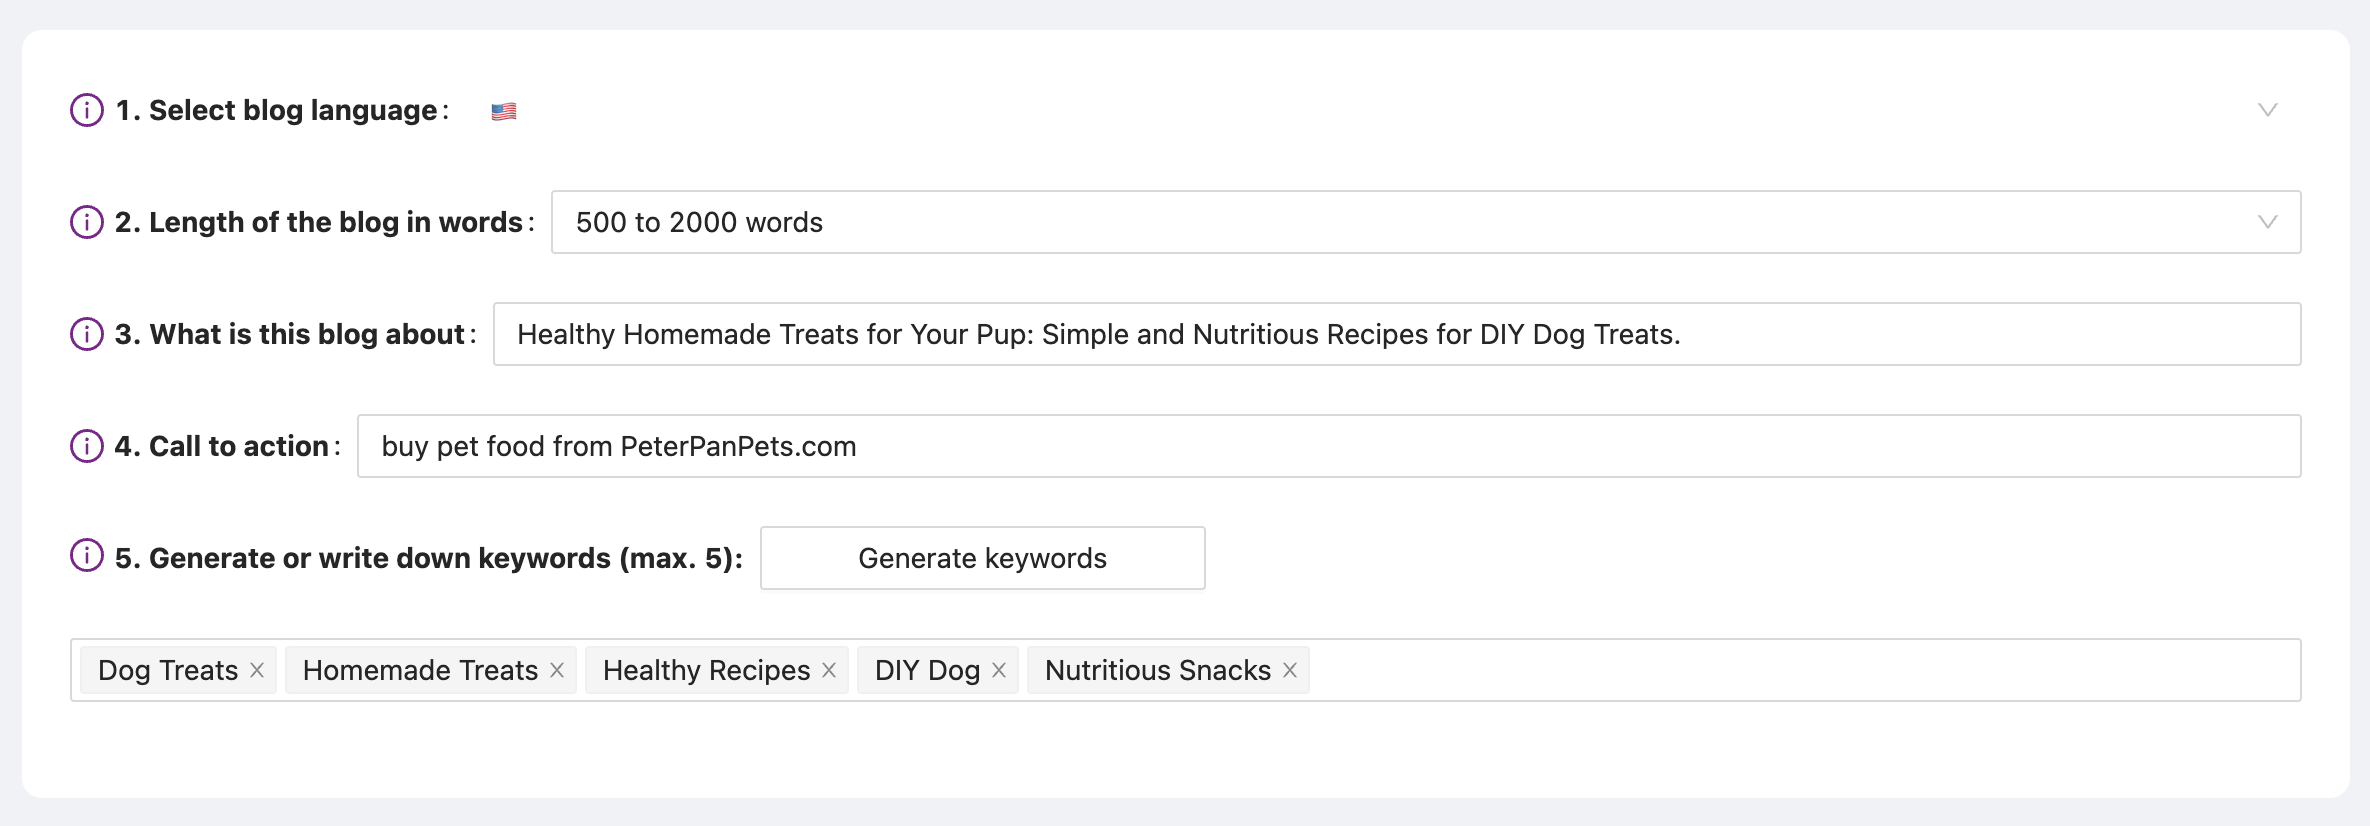Remove the DIY Dog keyword tag
The width and height of the screenshot is (2370, 826).
(999, 670)
